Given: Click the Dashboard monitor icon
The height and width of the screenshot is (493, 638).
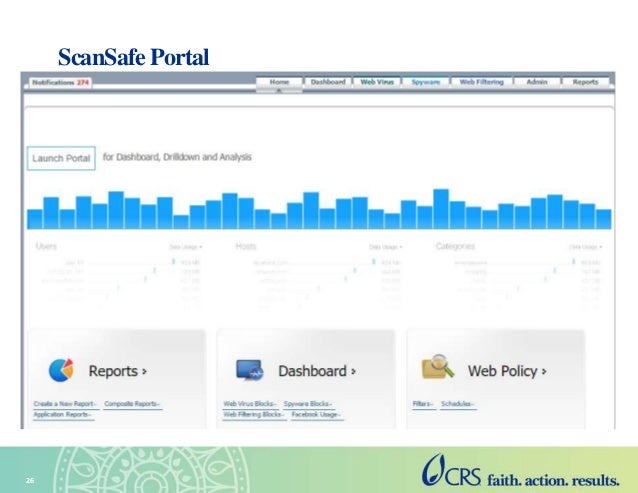Looking at the screenshot, I should pyautogui.click(x=250, y=370).
